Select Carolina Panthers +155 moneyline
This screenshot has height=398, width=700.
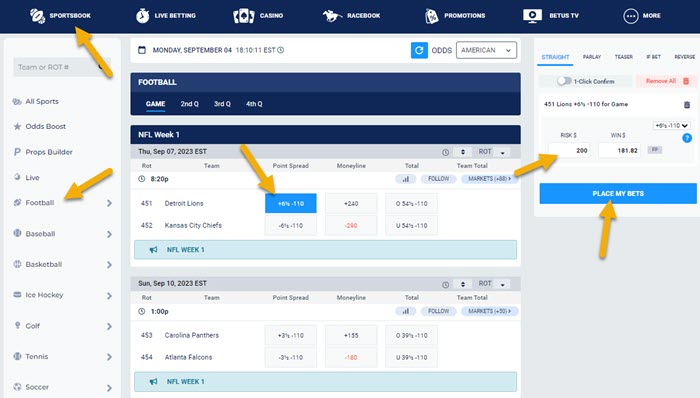point(351,335)
